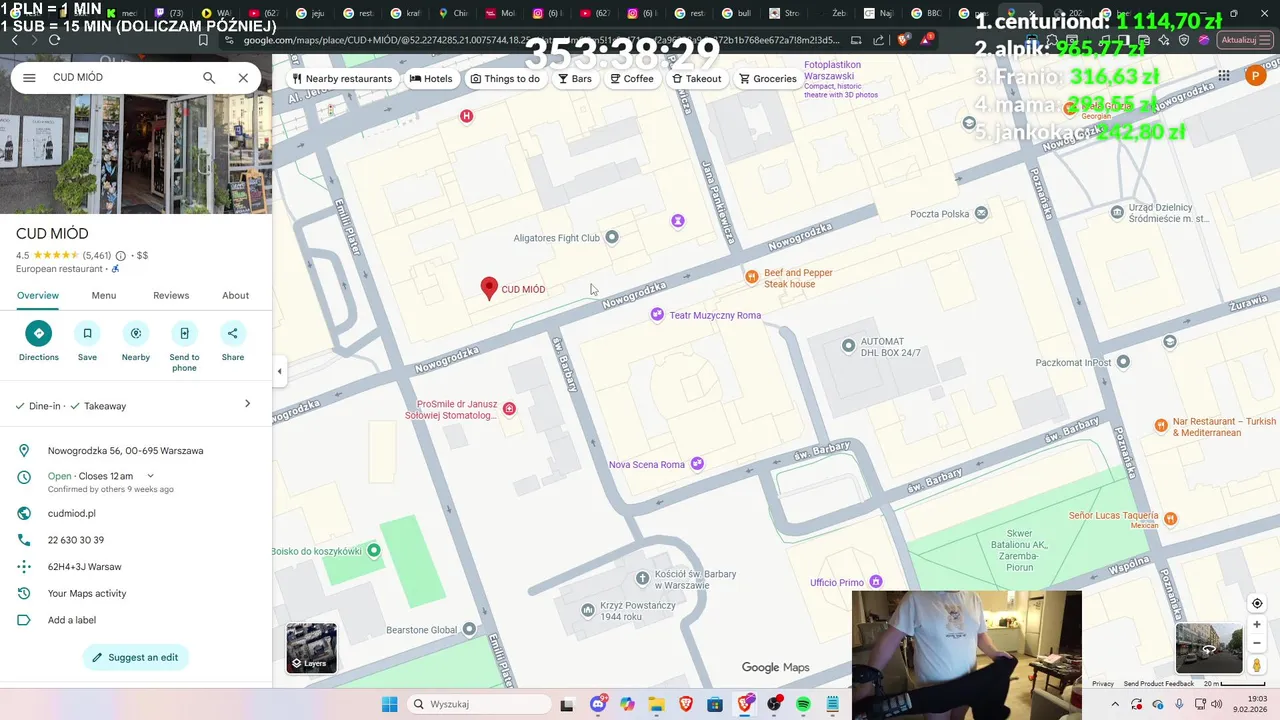Image resolution: width=1280 pixels, height=720 pixels.
Task: Click Señor Lucas Taqueria marker
Action: [x=1171, y=518]
